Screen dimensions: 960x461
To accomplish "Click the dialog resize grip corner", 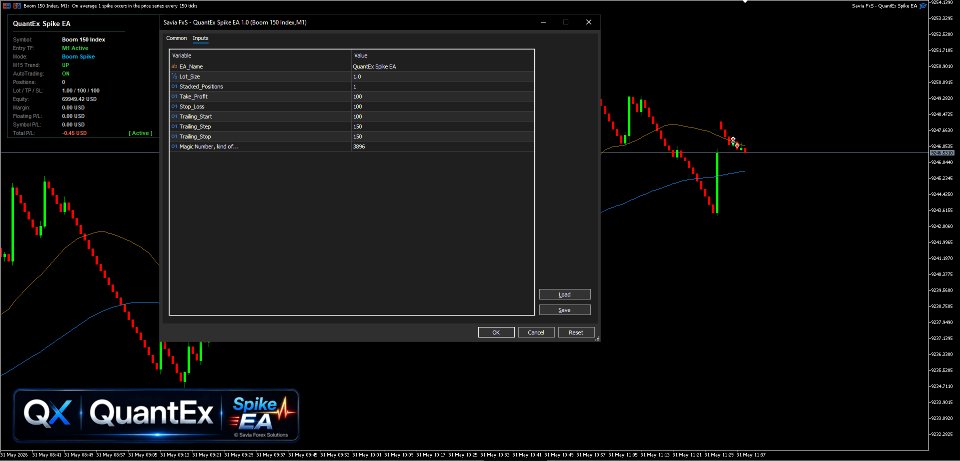I will point(597,338).
